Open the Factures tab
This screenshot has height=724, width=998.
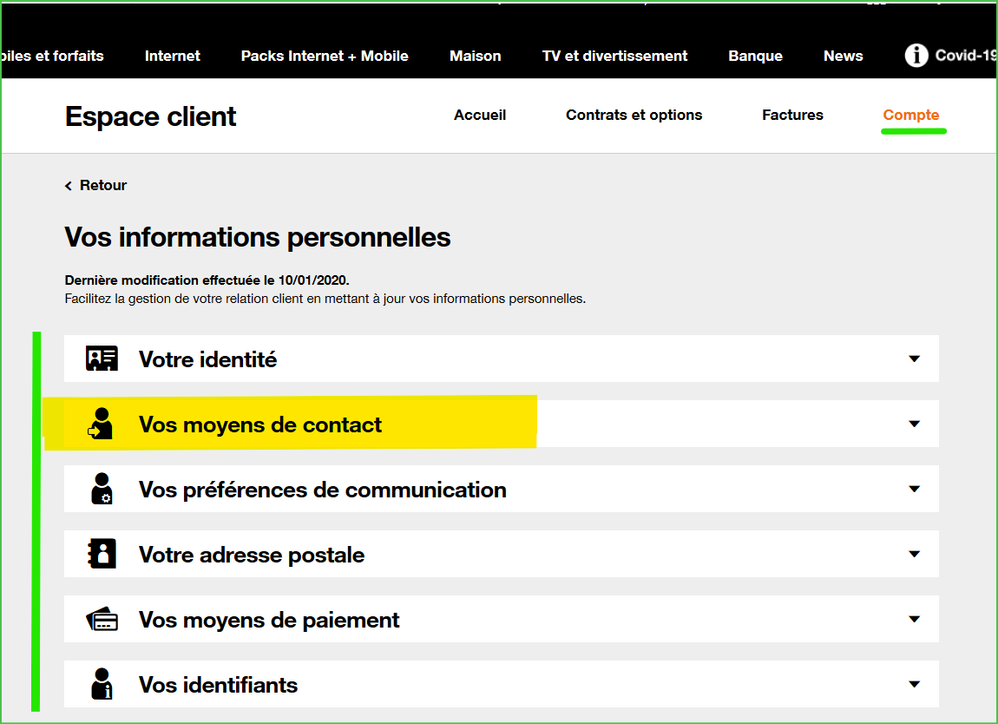point(792,115)
